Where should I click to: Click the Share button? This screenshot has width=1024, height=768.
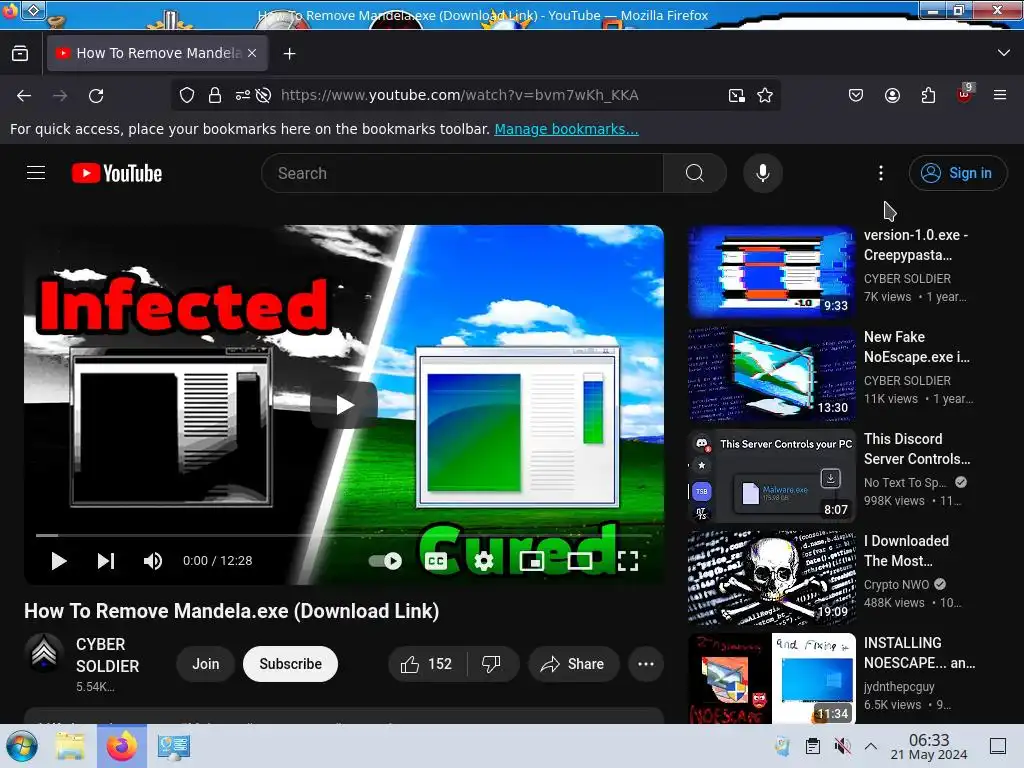click(x=573, y=664)
